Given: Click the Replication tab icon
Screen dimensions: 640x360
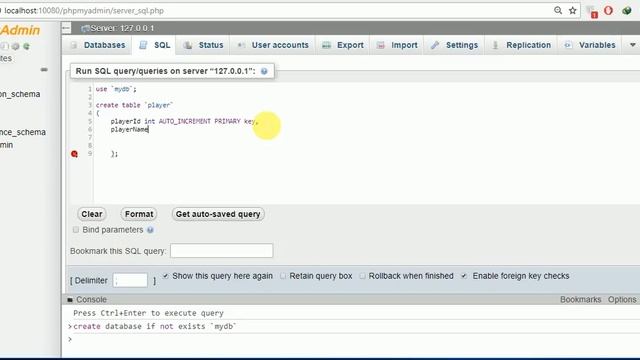Looking at the screenshot, I should point(495,45).
